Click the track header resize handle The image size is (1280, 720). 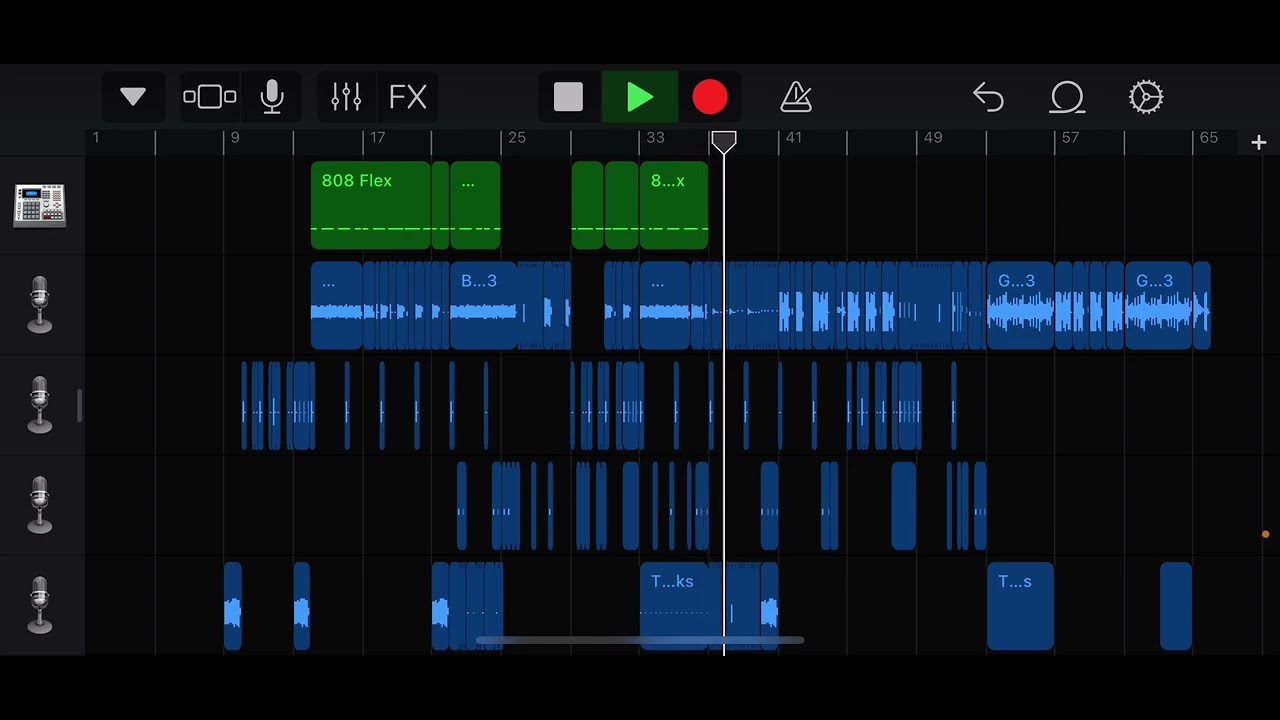pos(80,405)
